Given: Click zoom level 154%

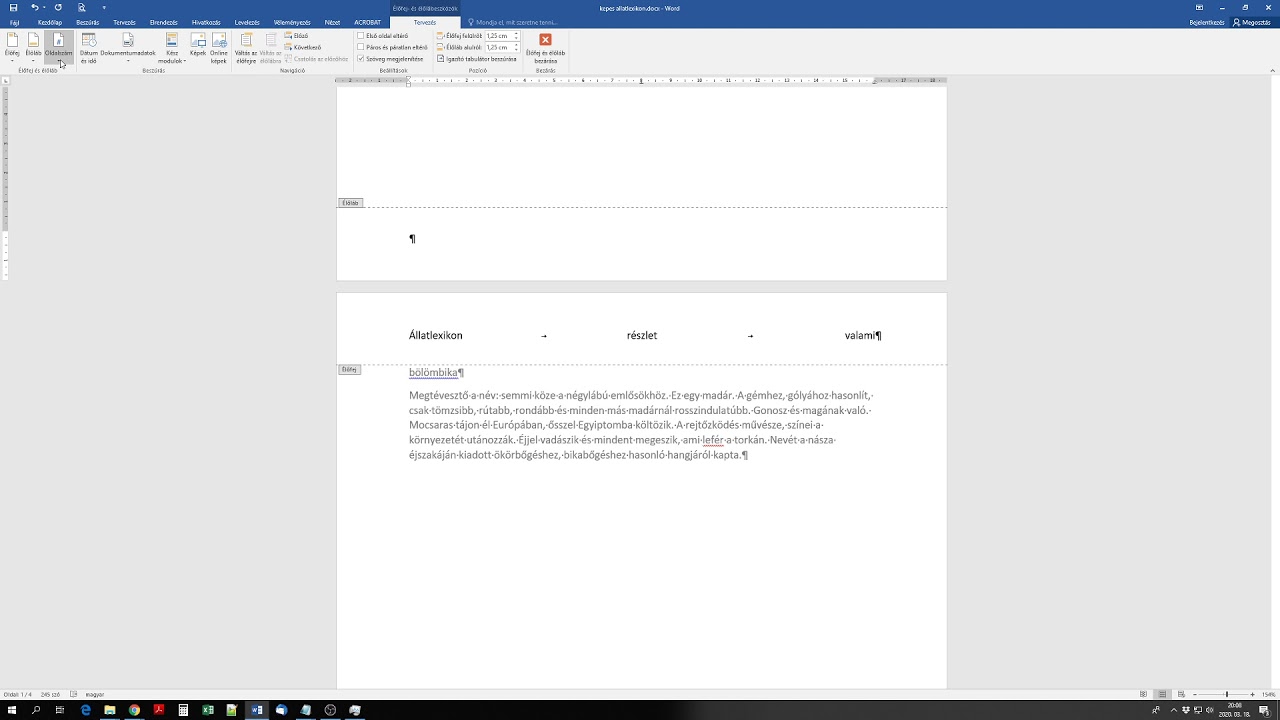Looking at the screenshot, I should click(1268, 694).
